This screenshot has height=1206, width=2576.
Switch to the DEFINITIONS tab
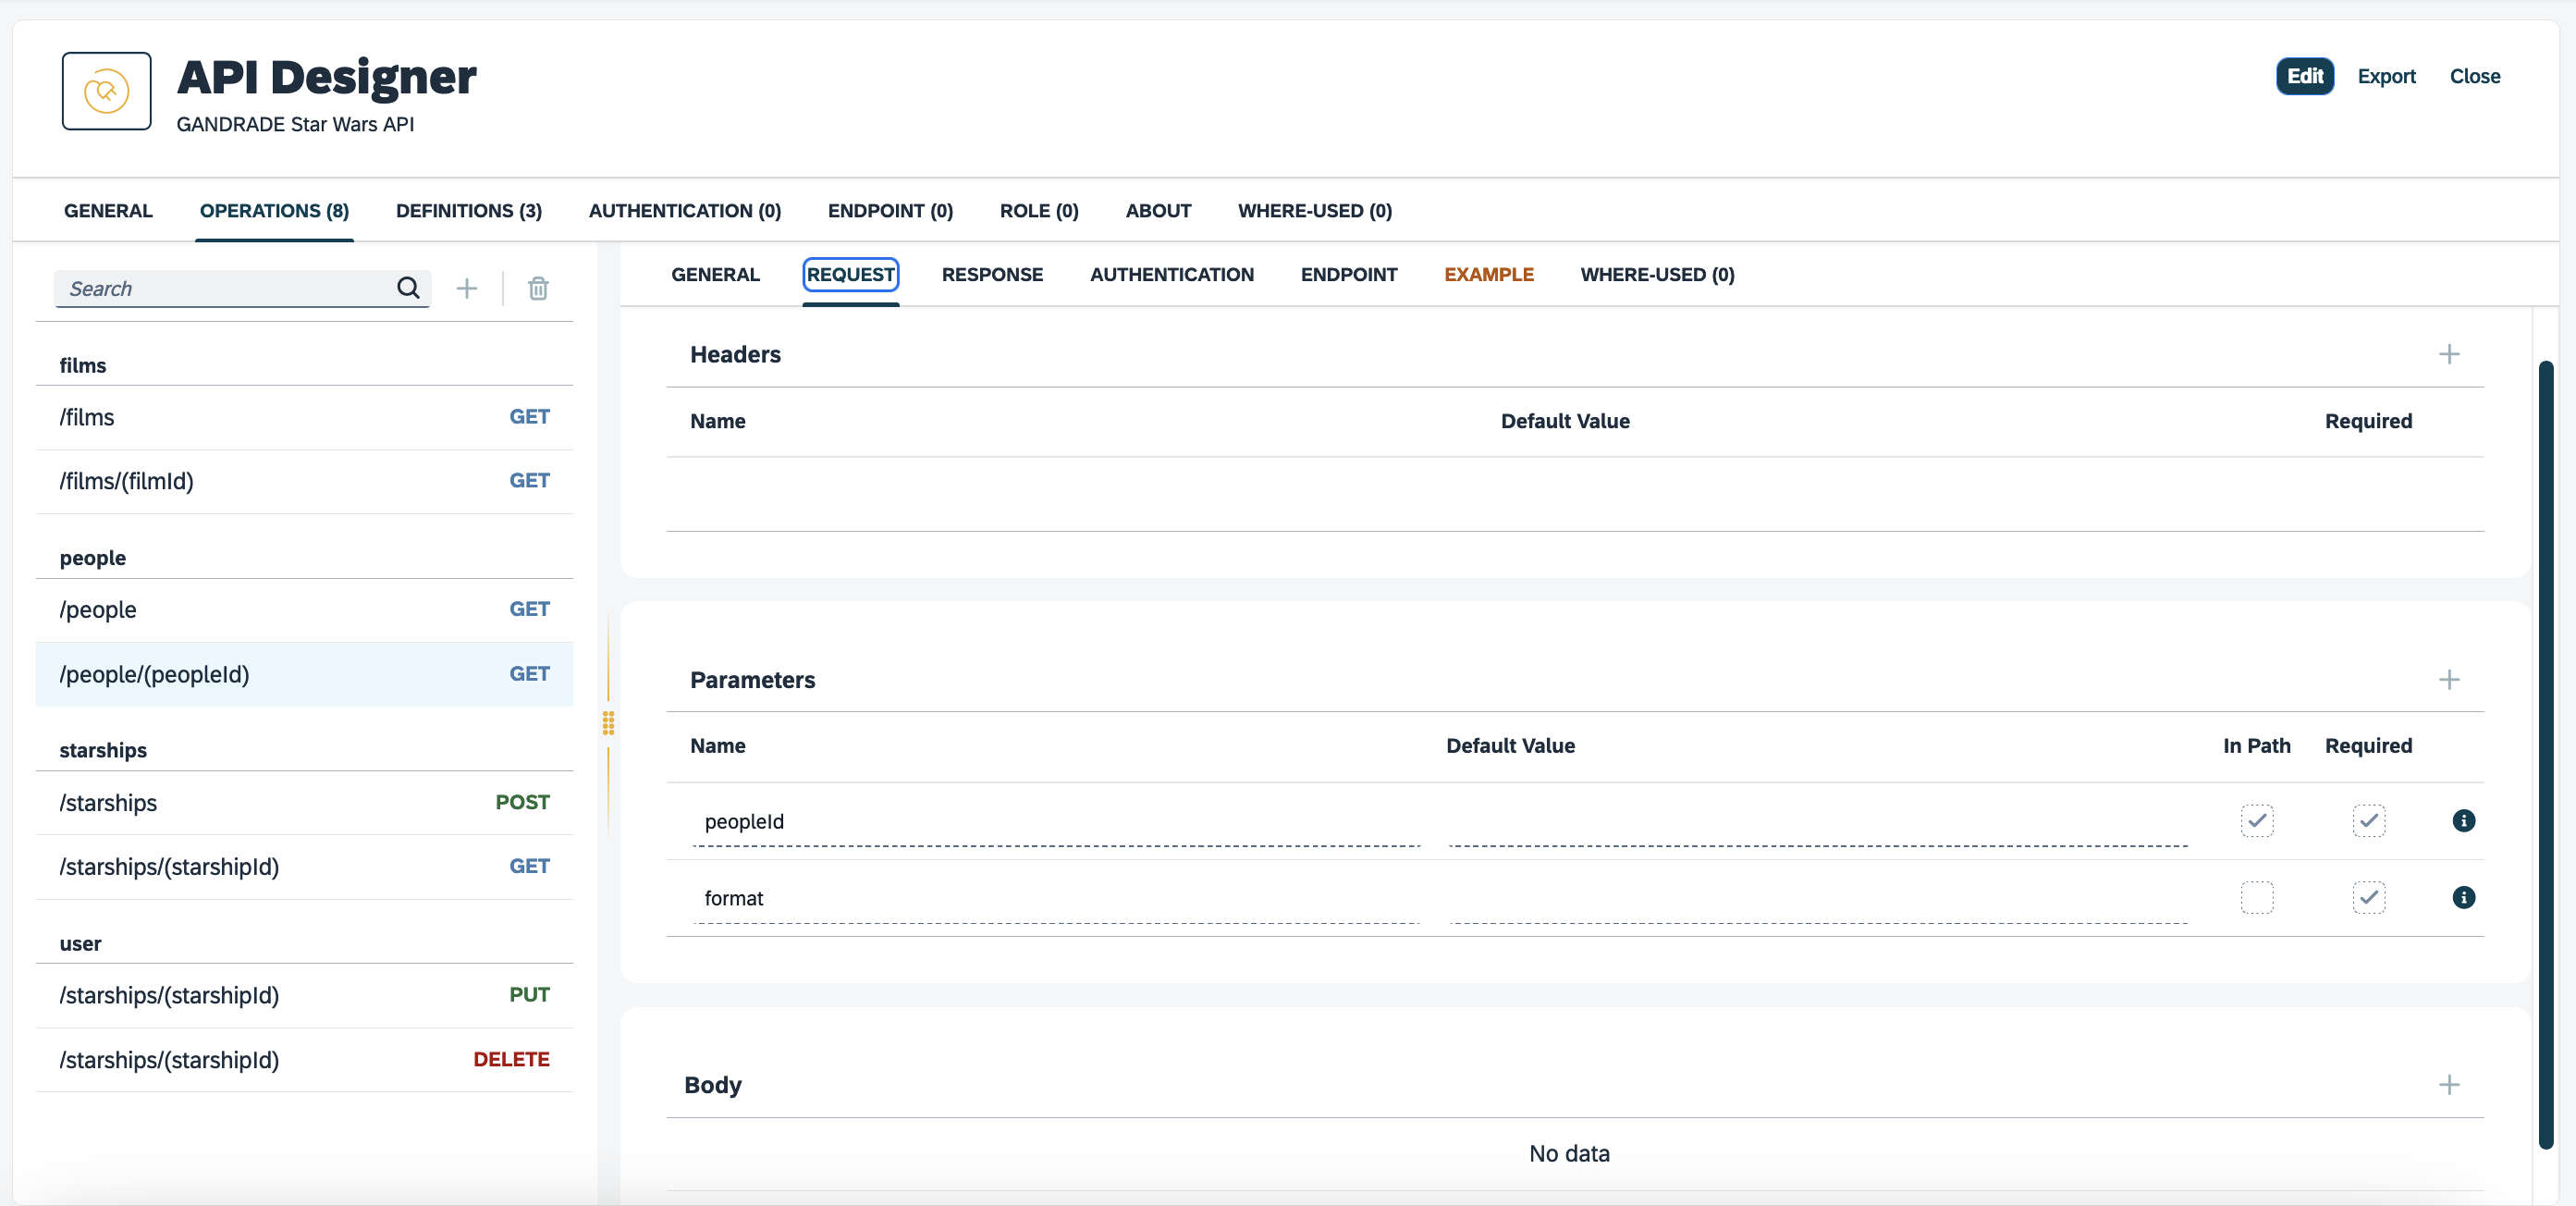pyautogui.click(x=468, y=211)
